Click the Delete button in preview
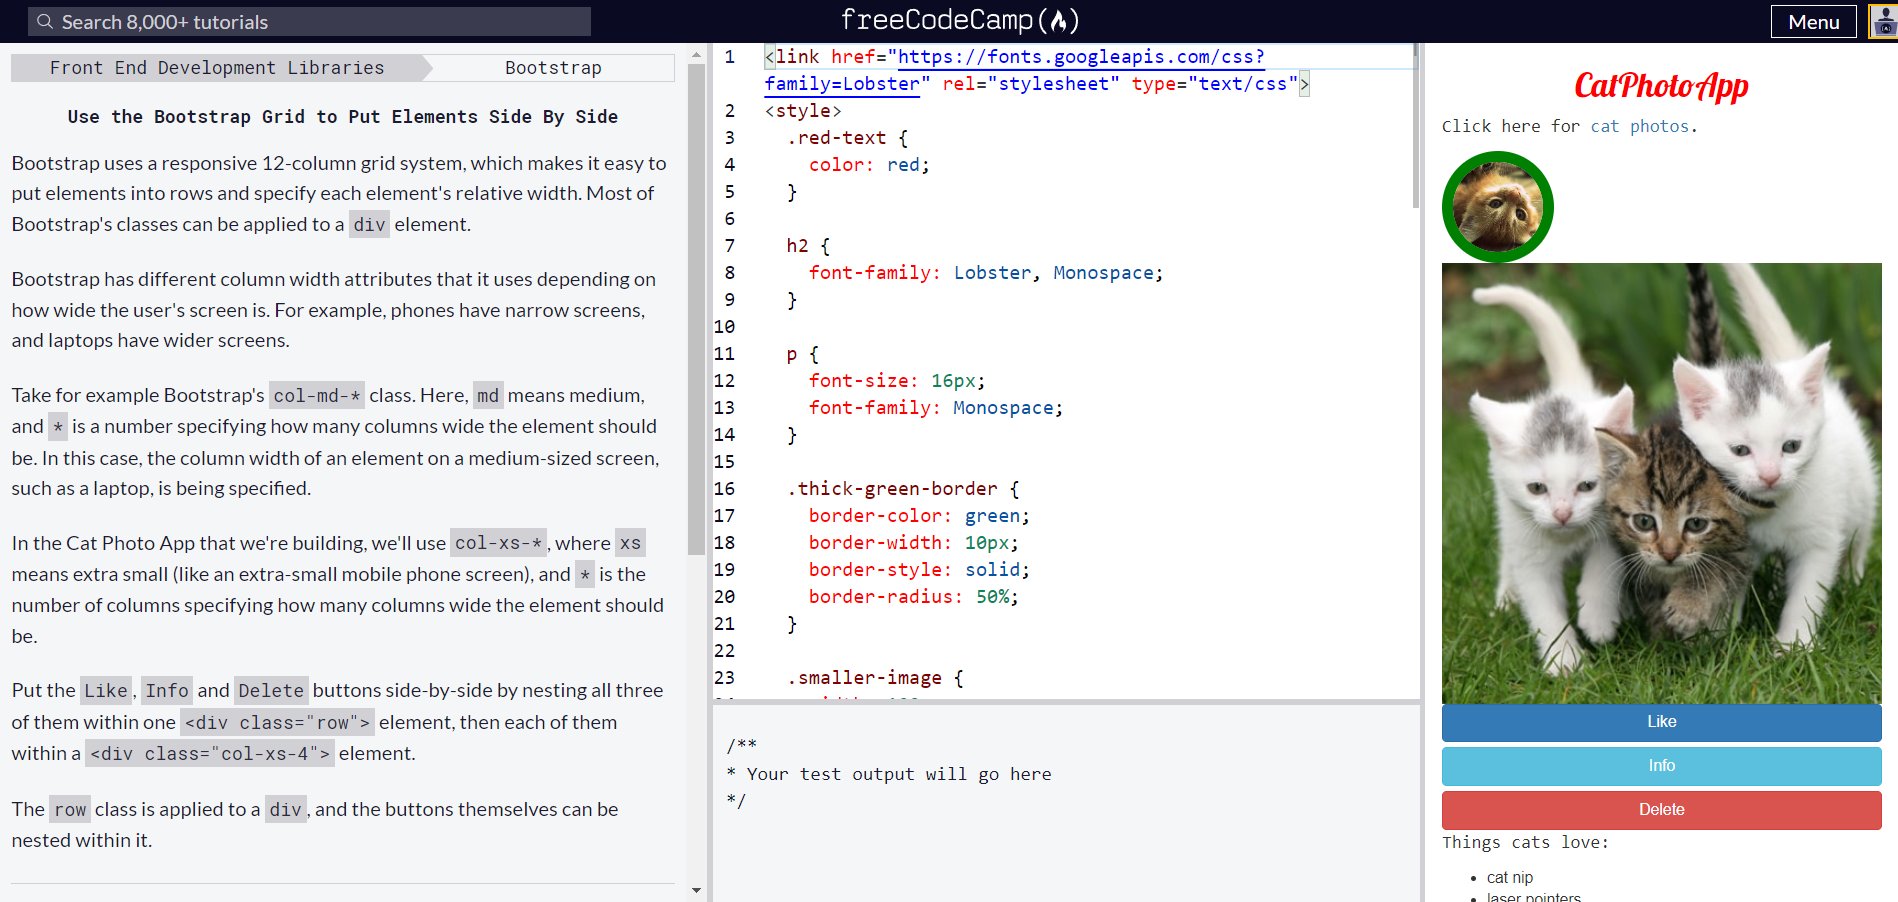Screen dimensions: 1898x902 pos(1661,810)
